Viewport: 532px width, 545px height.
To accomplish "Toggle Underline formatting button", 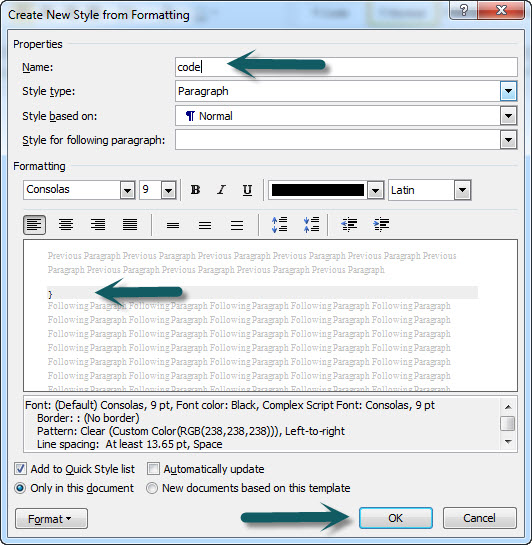I will [x=247, y=190].
